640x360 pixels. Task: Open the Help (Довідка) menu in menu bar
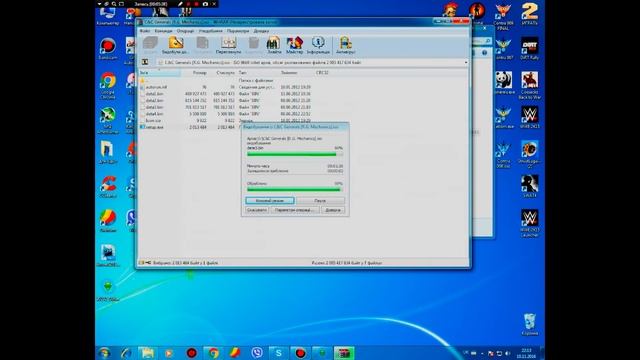click(x=261, y=31)
